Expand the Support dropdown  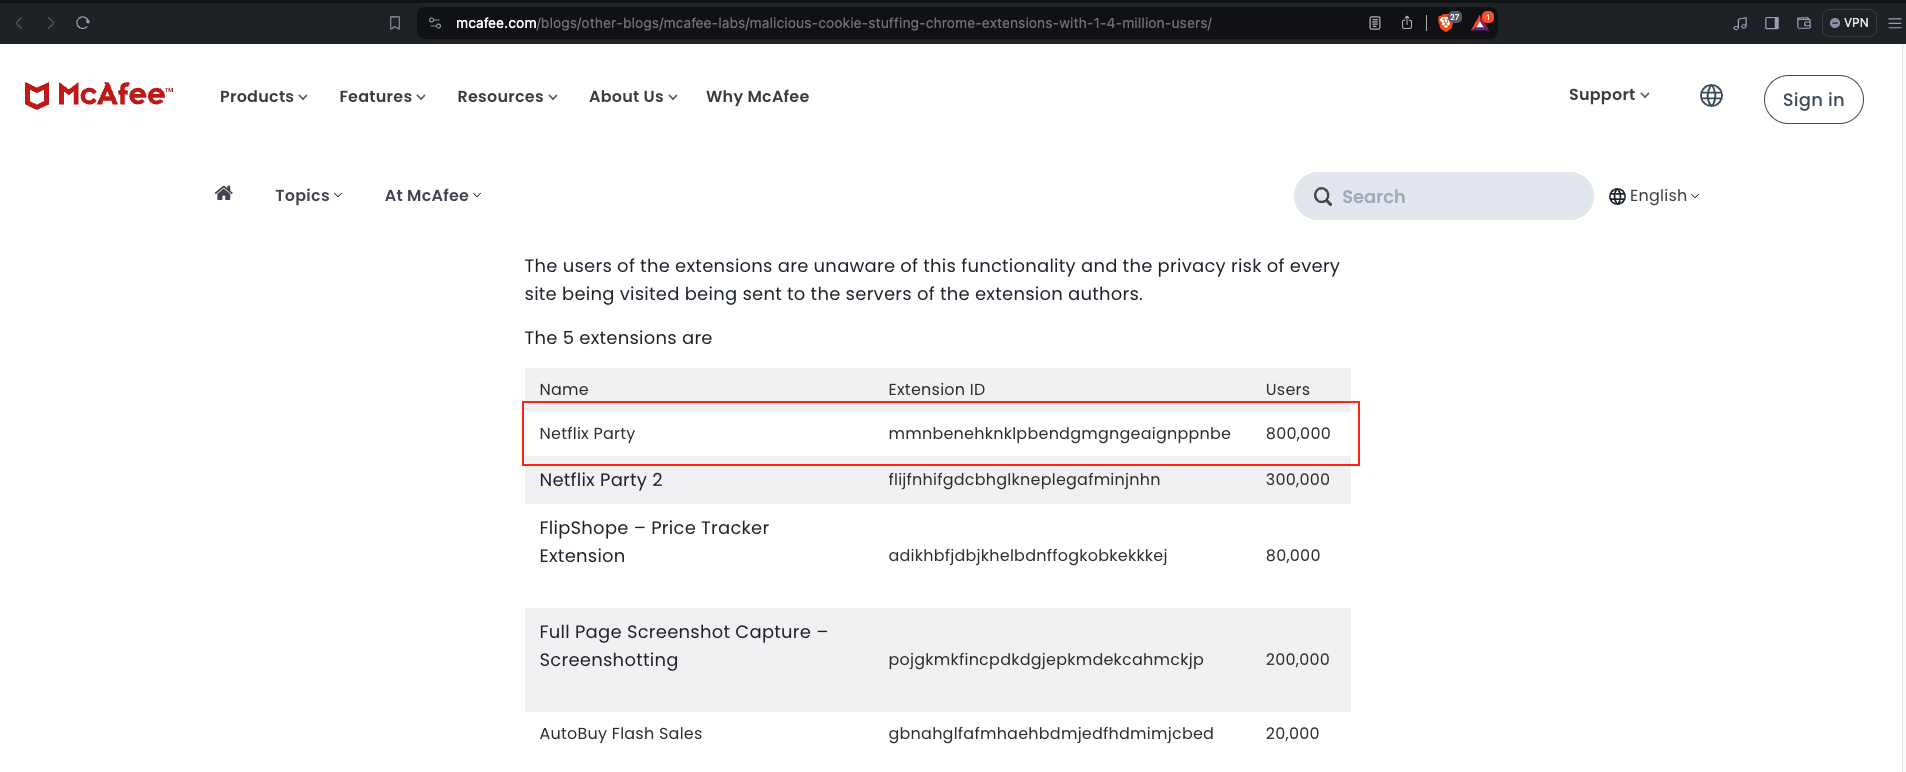[1609, 95]
